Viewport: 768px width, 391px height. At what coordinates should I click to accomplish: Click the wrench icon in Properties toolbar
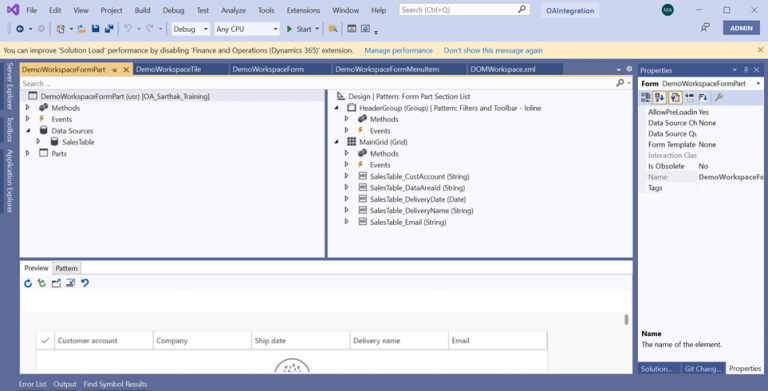click(719, 98)
